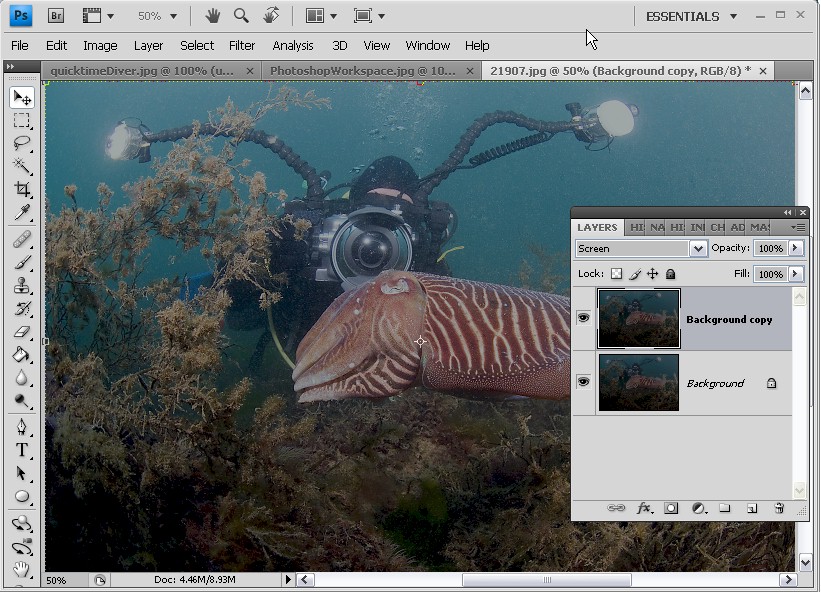The height and width of the screenshot is (592, 821).
Task: Launch Adobe Bridge from top bar
Action: [56, 16]
